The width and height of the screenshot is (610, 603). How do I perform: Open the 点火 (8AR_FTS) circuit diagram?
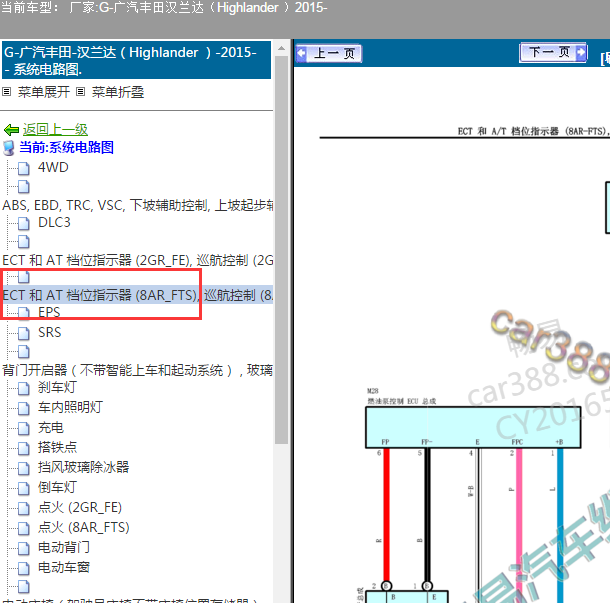coord(84,527)
